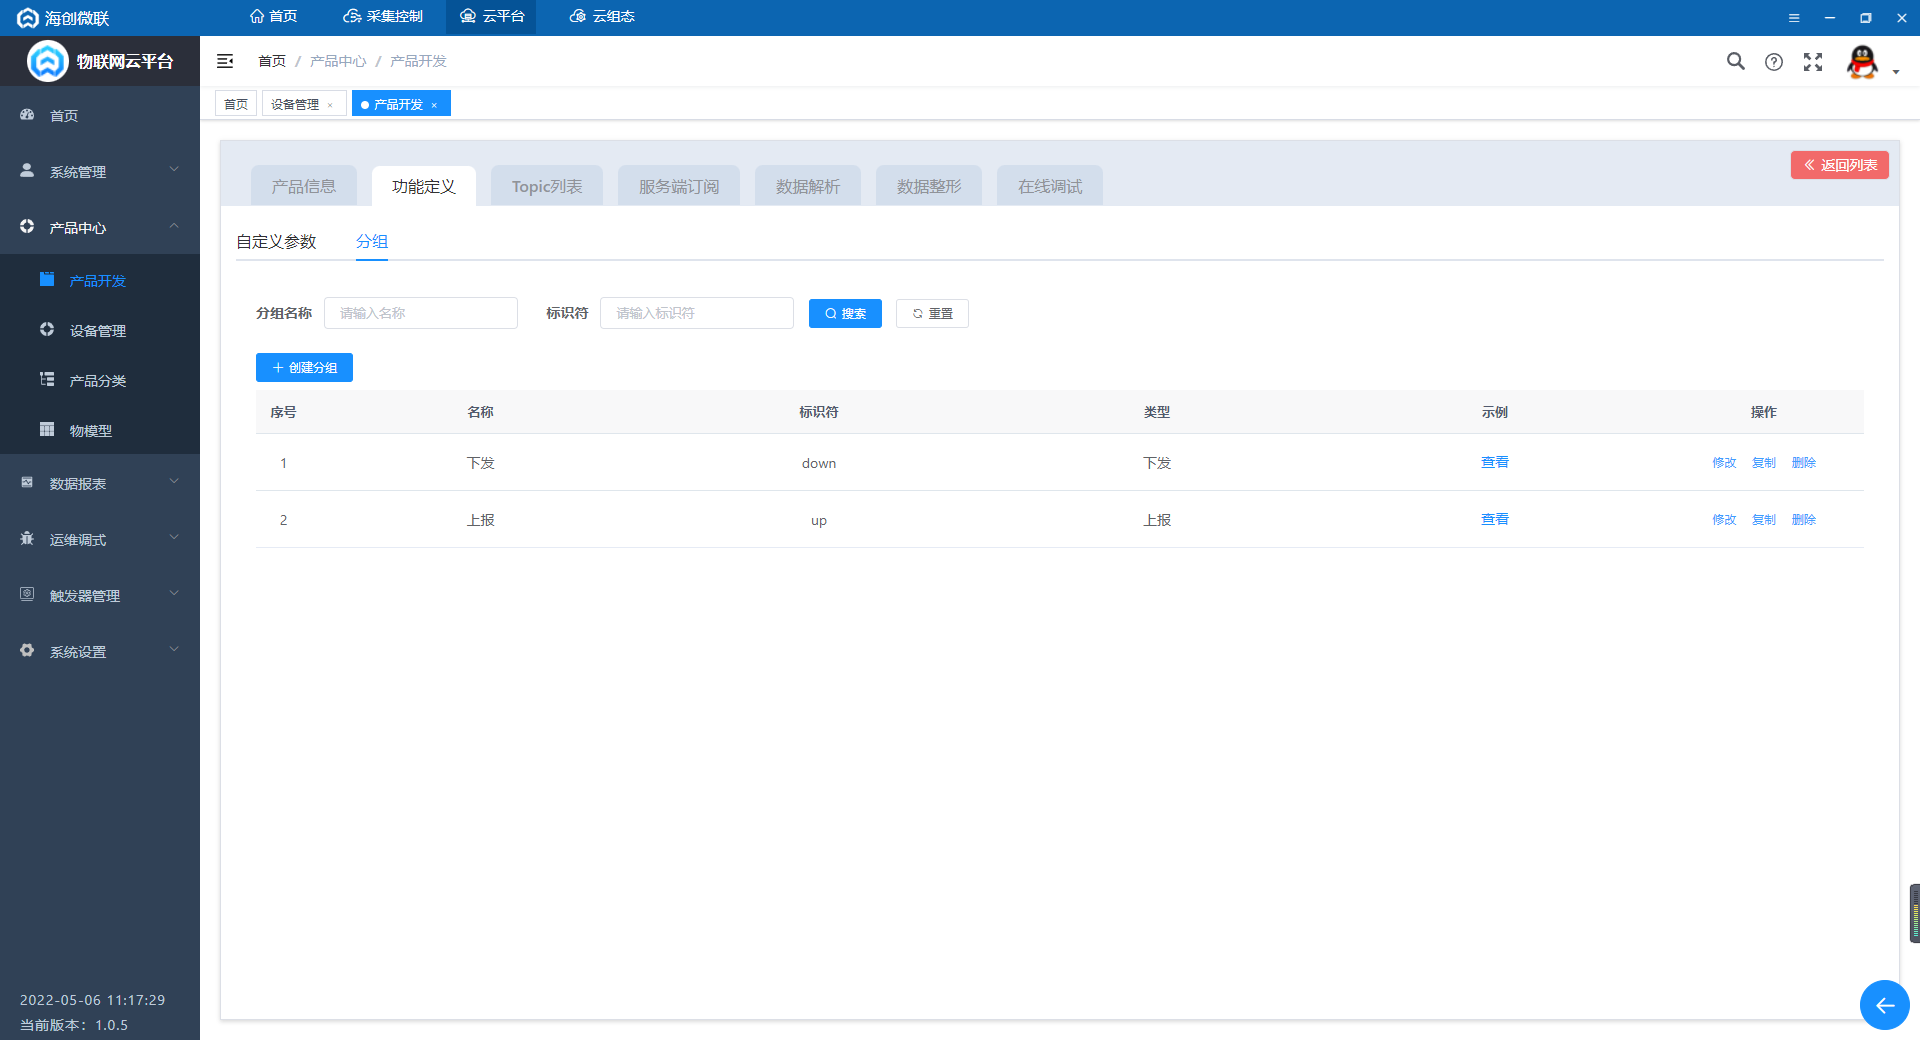Click the 搜索 button
The width and height of the screenshot is (1920, 1040).
click(845, 313)
